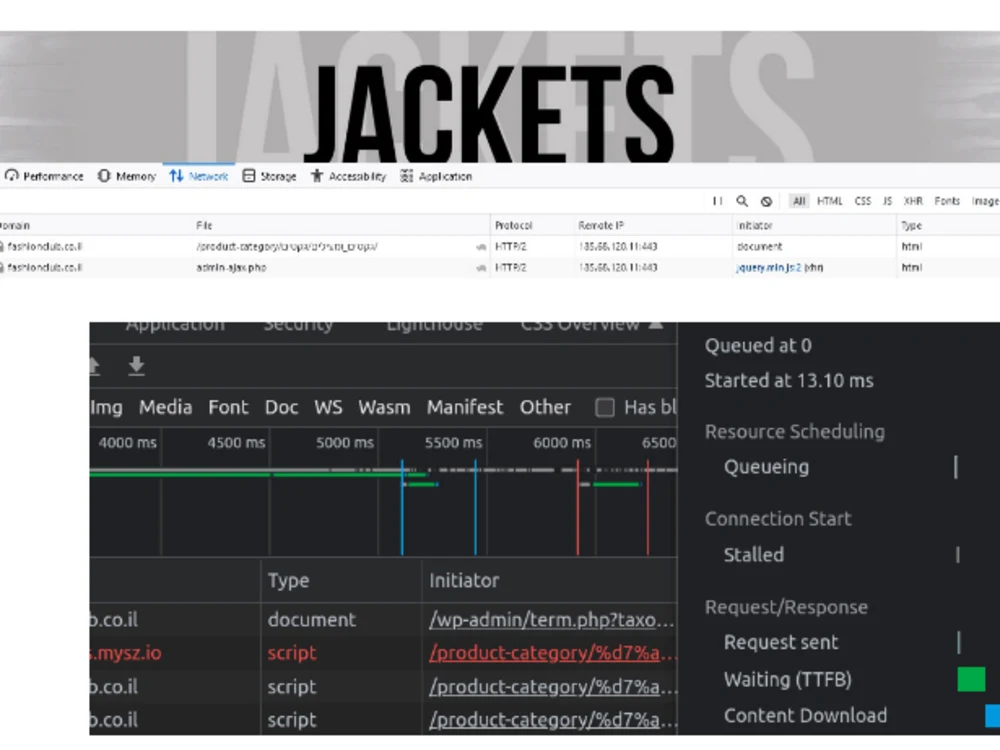Open the Lighthouse tab
This screenshot has width=1000, height=750.
point(433,324)
